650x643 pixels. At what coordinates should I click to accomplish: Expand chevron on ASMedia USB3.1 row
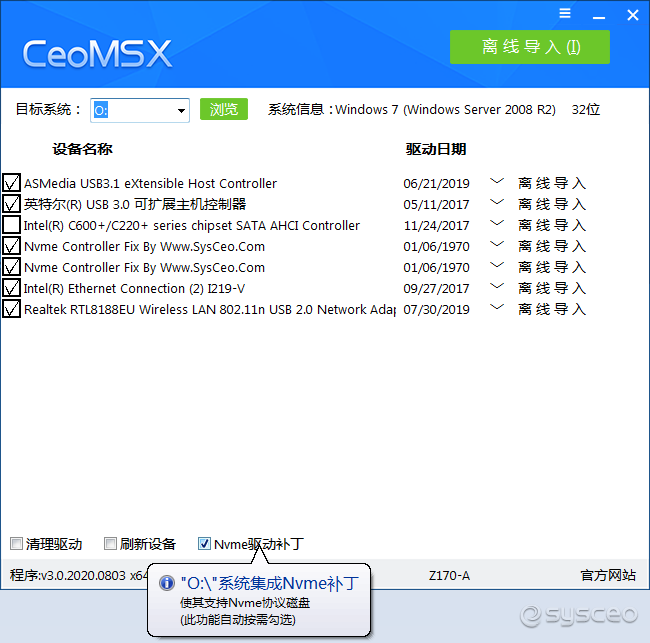point(497,182)
